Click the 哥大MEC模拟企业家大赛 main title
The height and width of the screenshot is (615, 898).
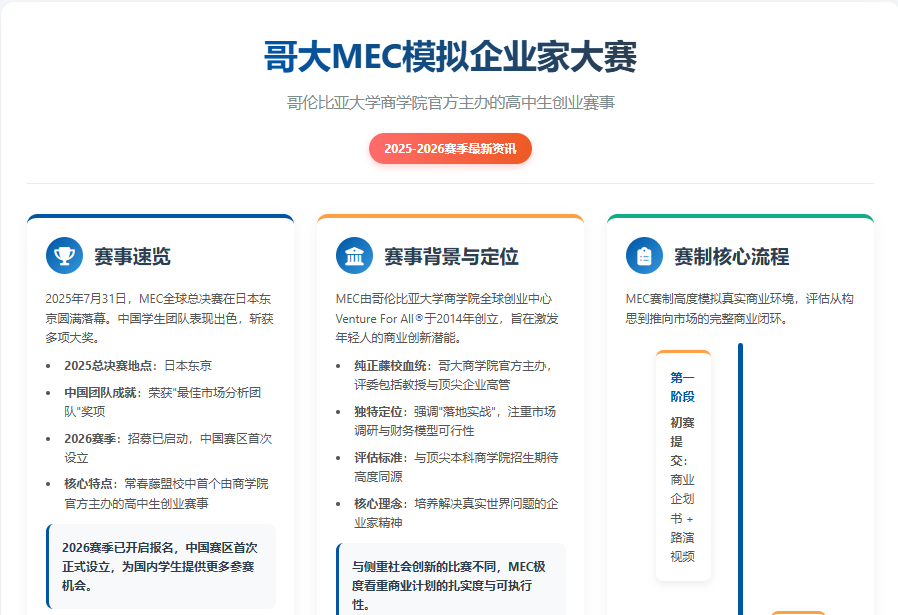tap(450, 57)
